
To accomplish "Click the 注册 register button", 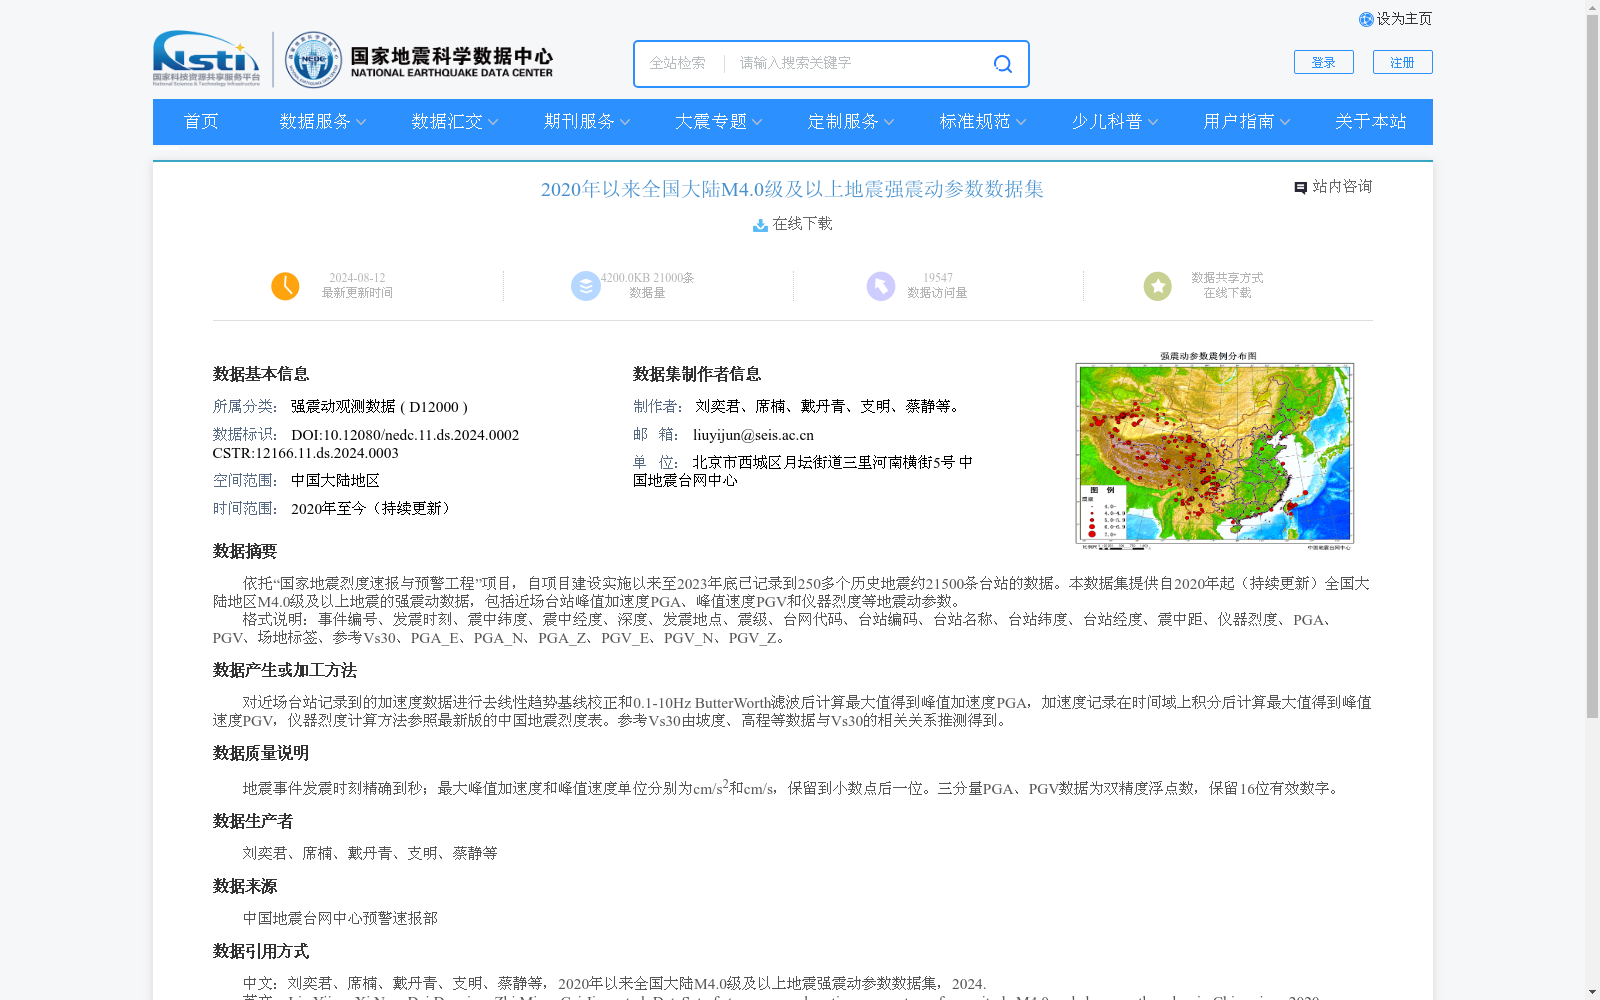I will [x=1403, y=62].
